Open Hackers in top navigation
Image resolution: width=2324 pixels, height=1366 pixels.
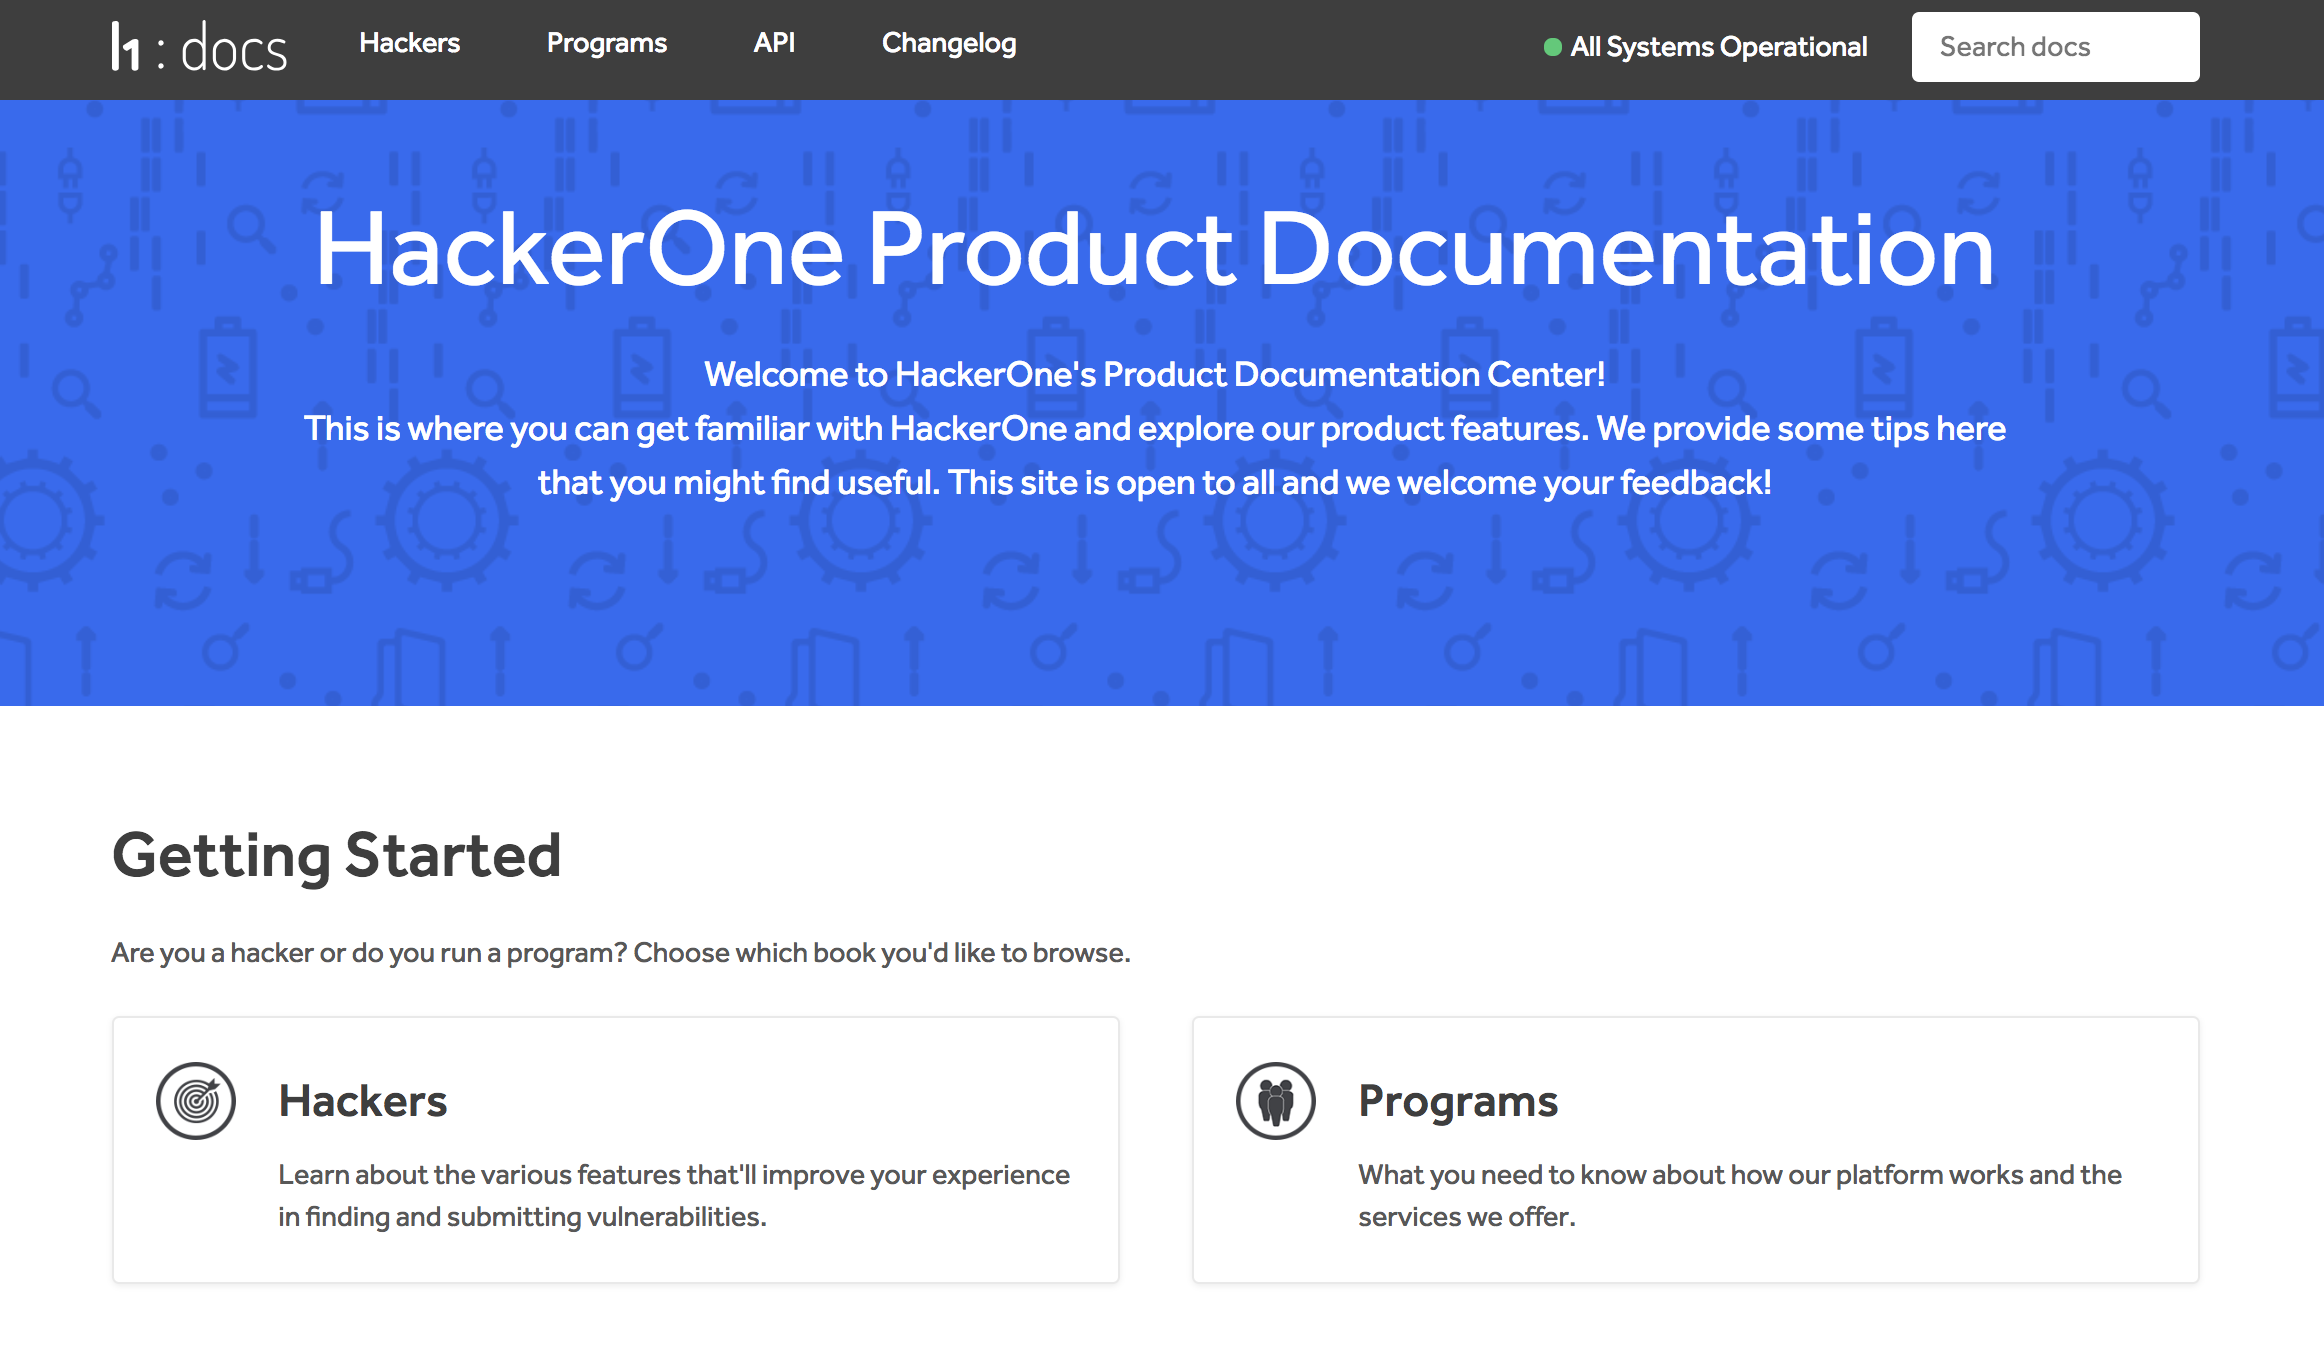pos(409,43)
